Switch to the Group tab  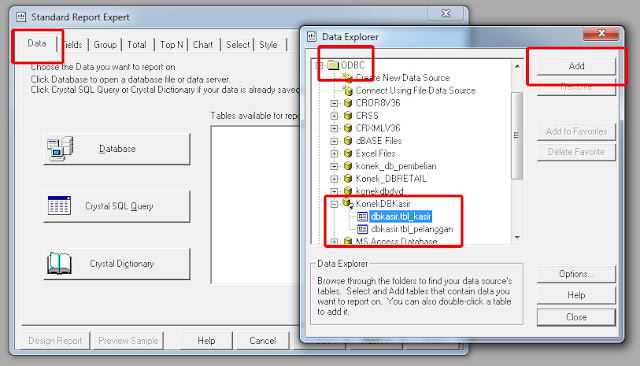105,45
